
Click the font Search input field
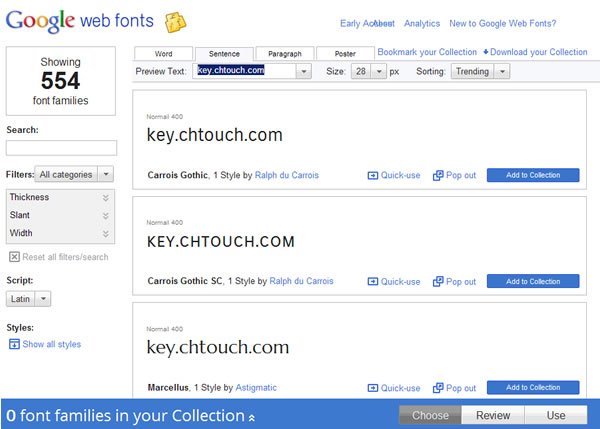coord(61,148)
